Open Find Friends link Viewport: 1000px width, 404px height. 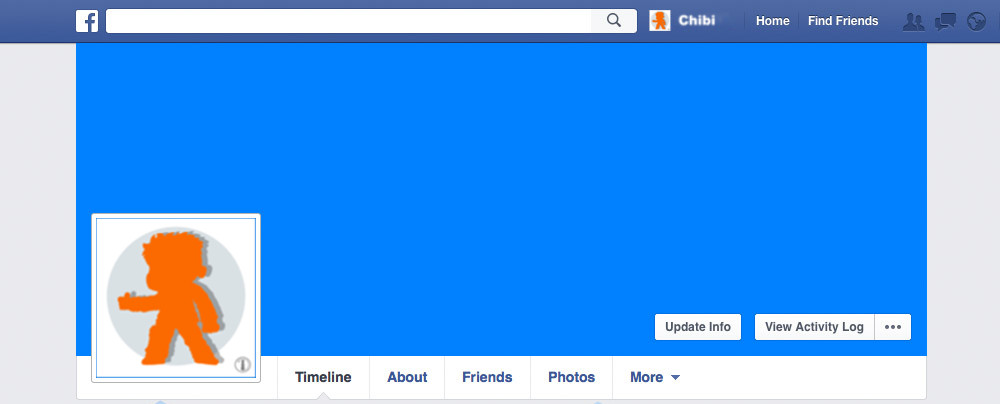pos(843,21)
